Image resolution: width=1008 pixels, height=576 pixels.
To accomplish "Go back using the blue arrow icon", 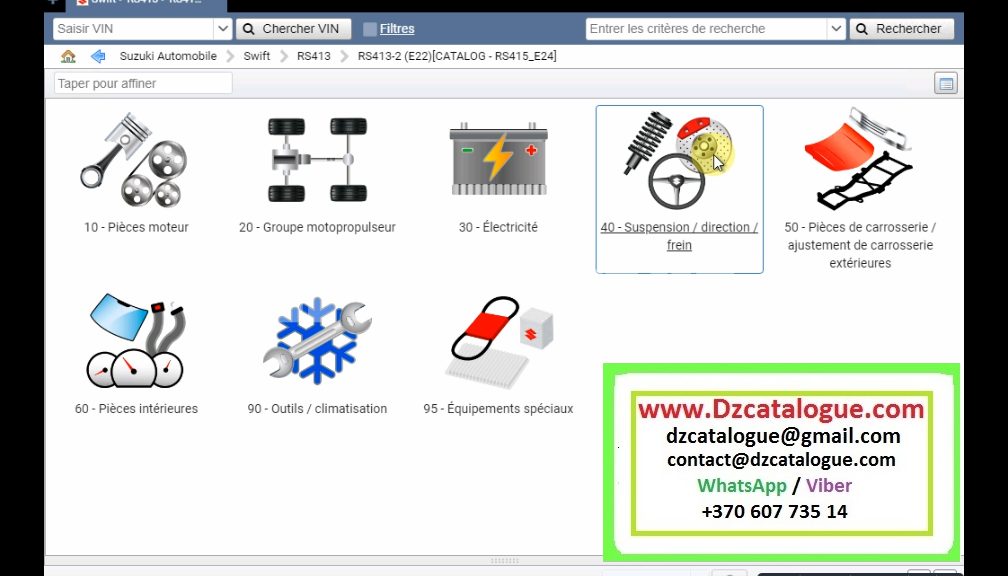I will pyautogui.click(x=98, y=56).
